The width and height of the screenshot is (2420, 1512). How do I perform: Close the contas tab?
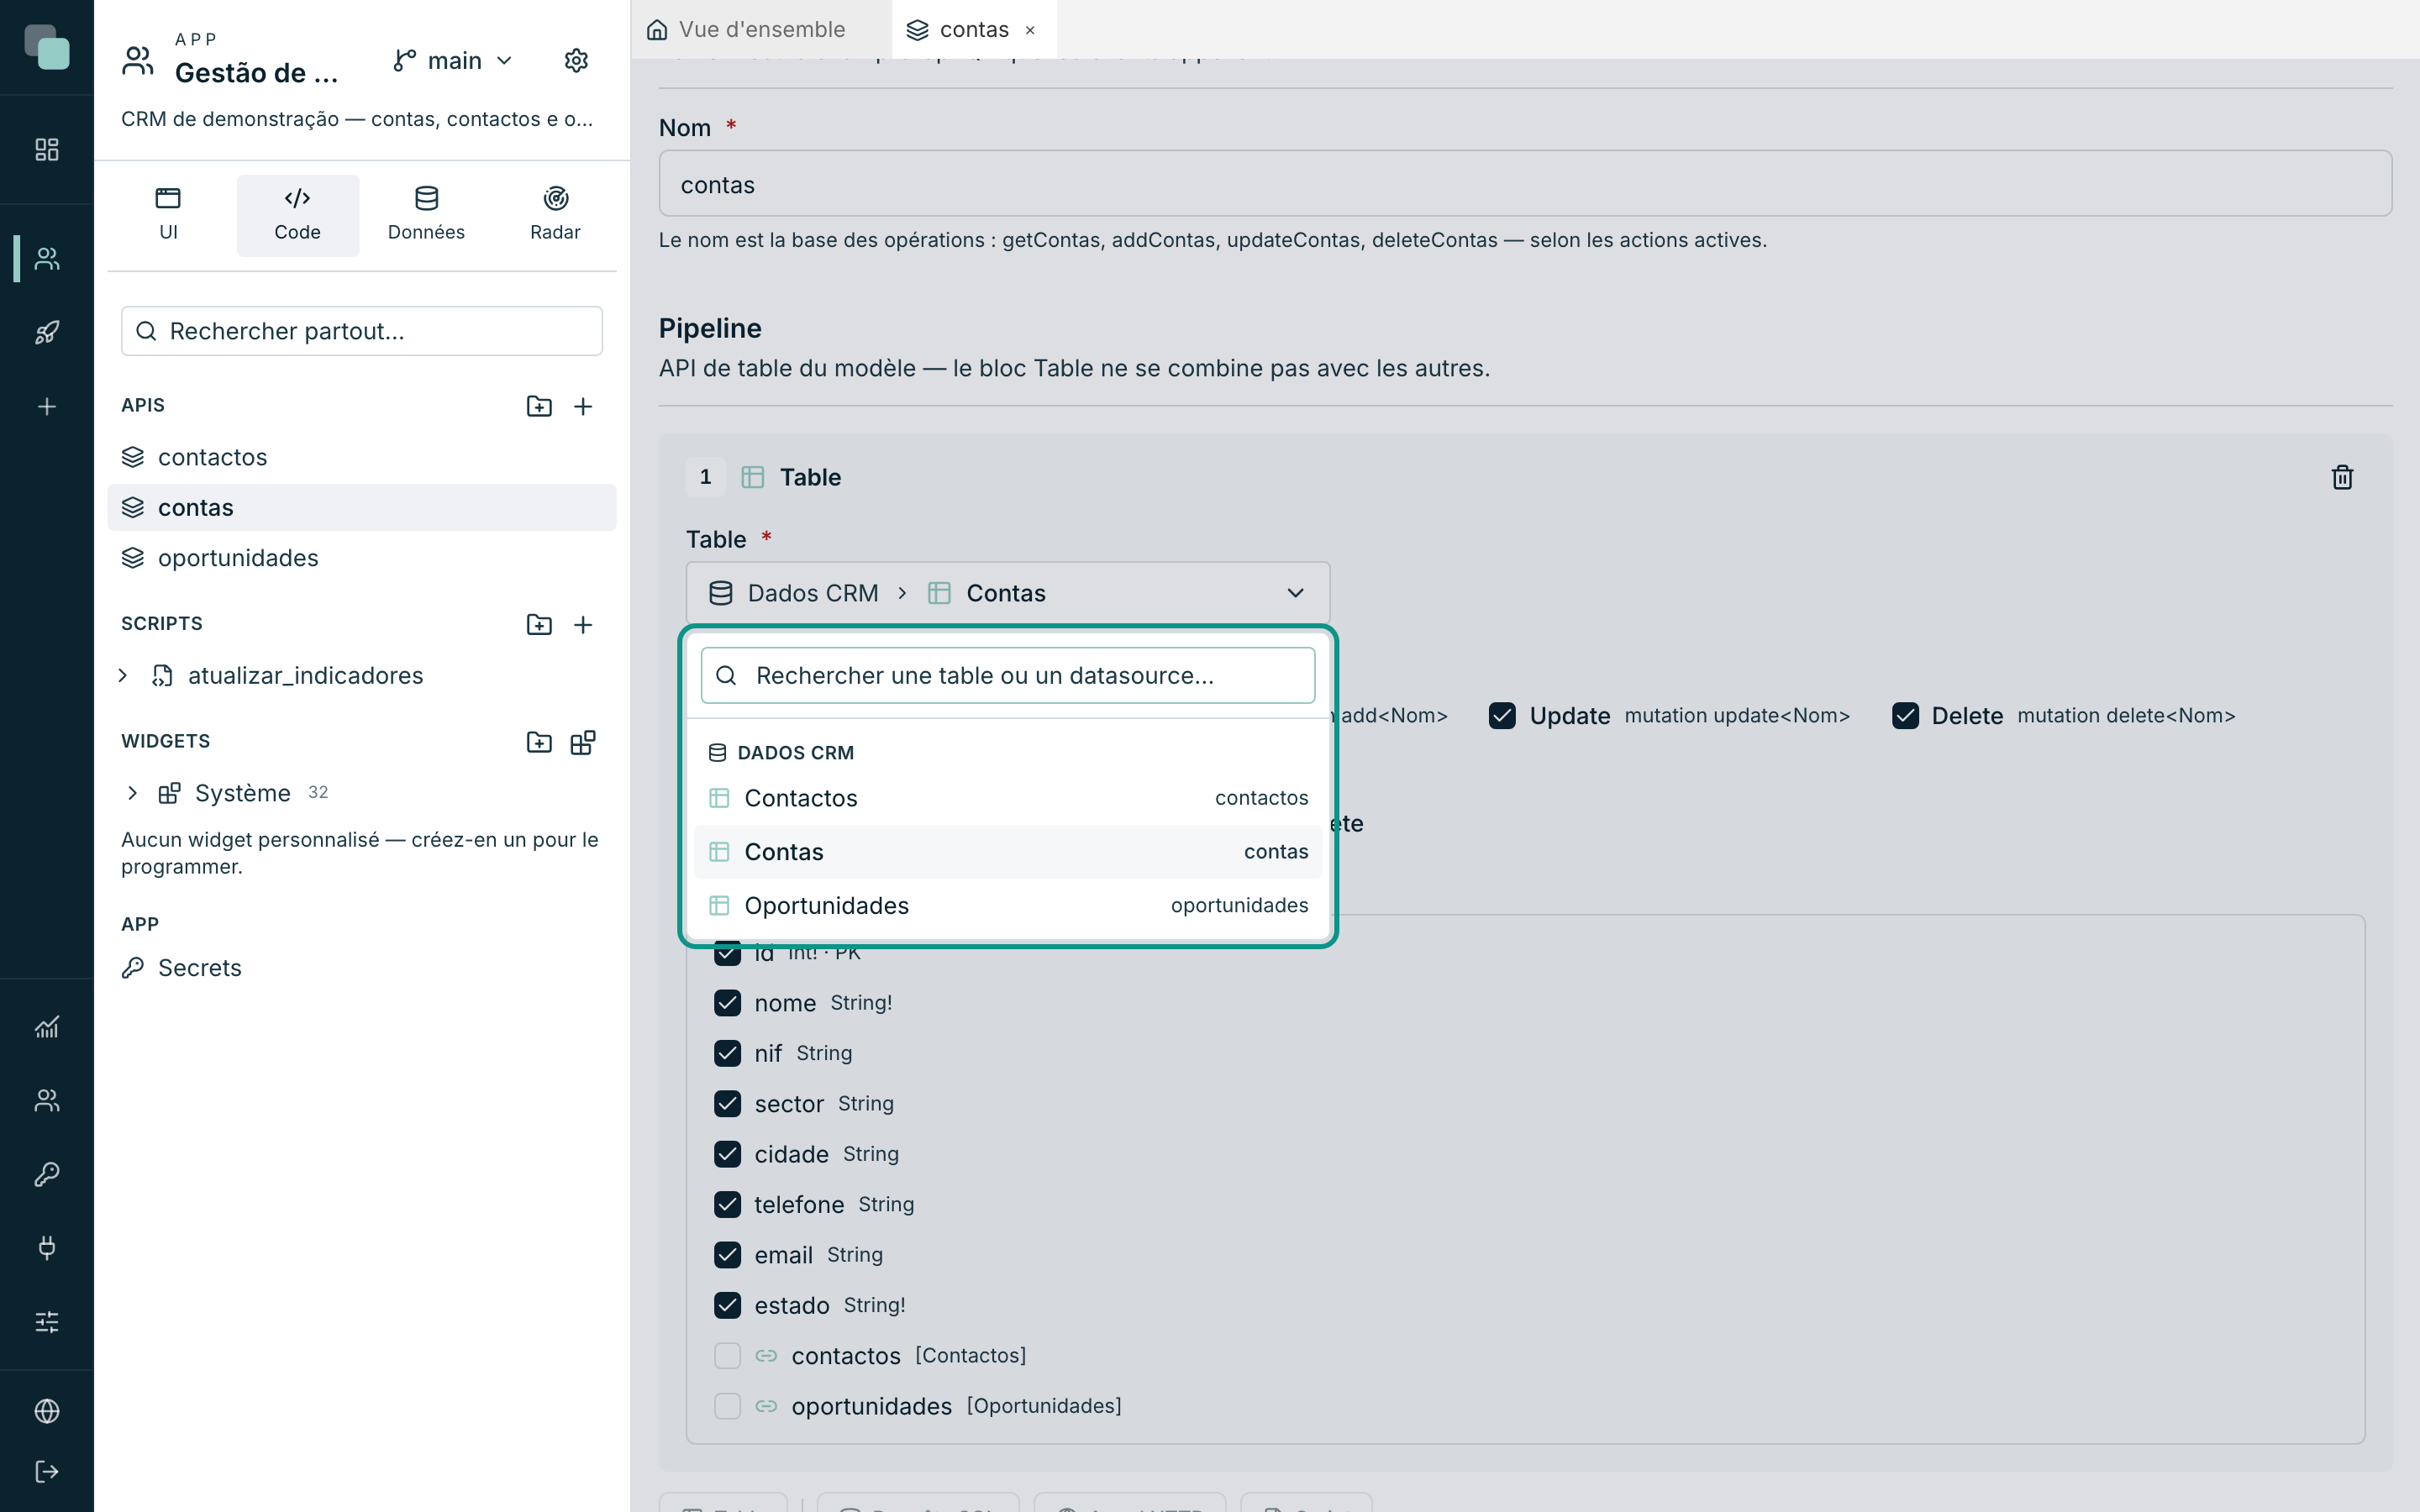coord(1030,30)
